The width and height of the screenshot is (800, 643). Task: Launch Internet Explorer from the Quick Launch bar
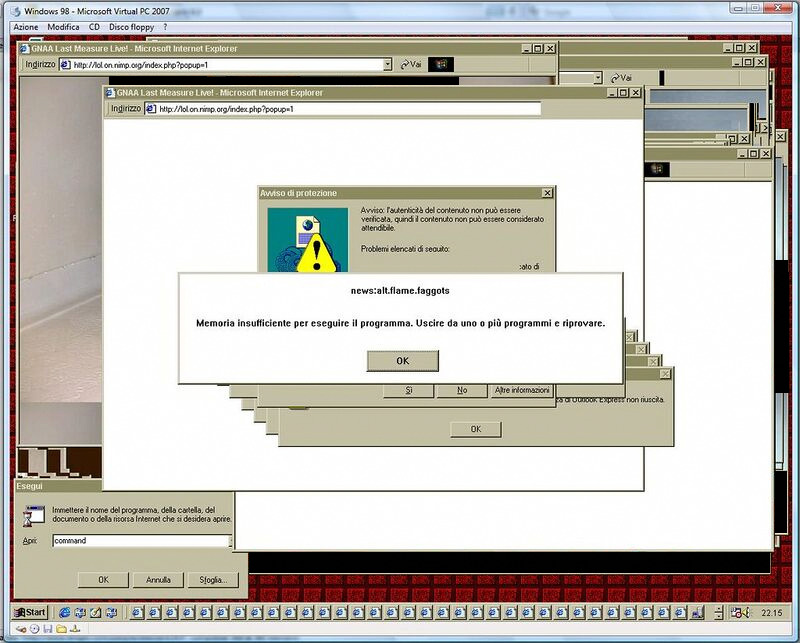[x=64, y=612]
